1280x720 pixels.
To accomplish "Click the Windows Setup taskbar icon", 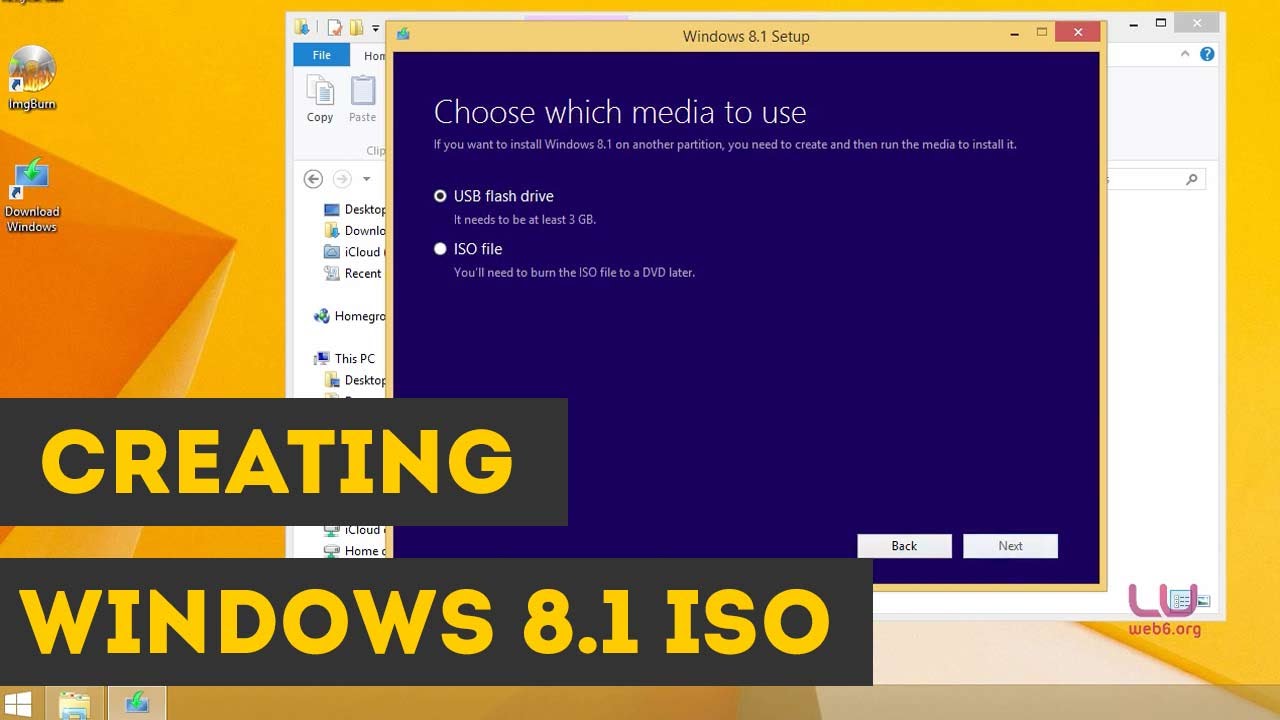I will pyautogui.click(x=136, y=704).
